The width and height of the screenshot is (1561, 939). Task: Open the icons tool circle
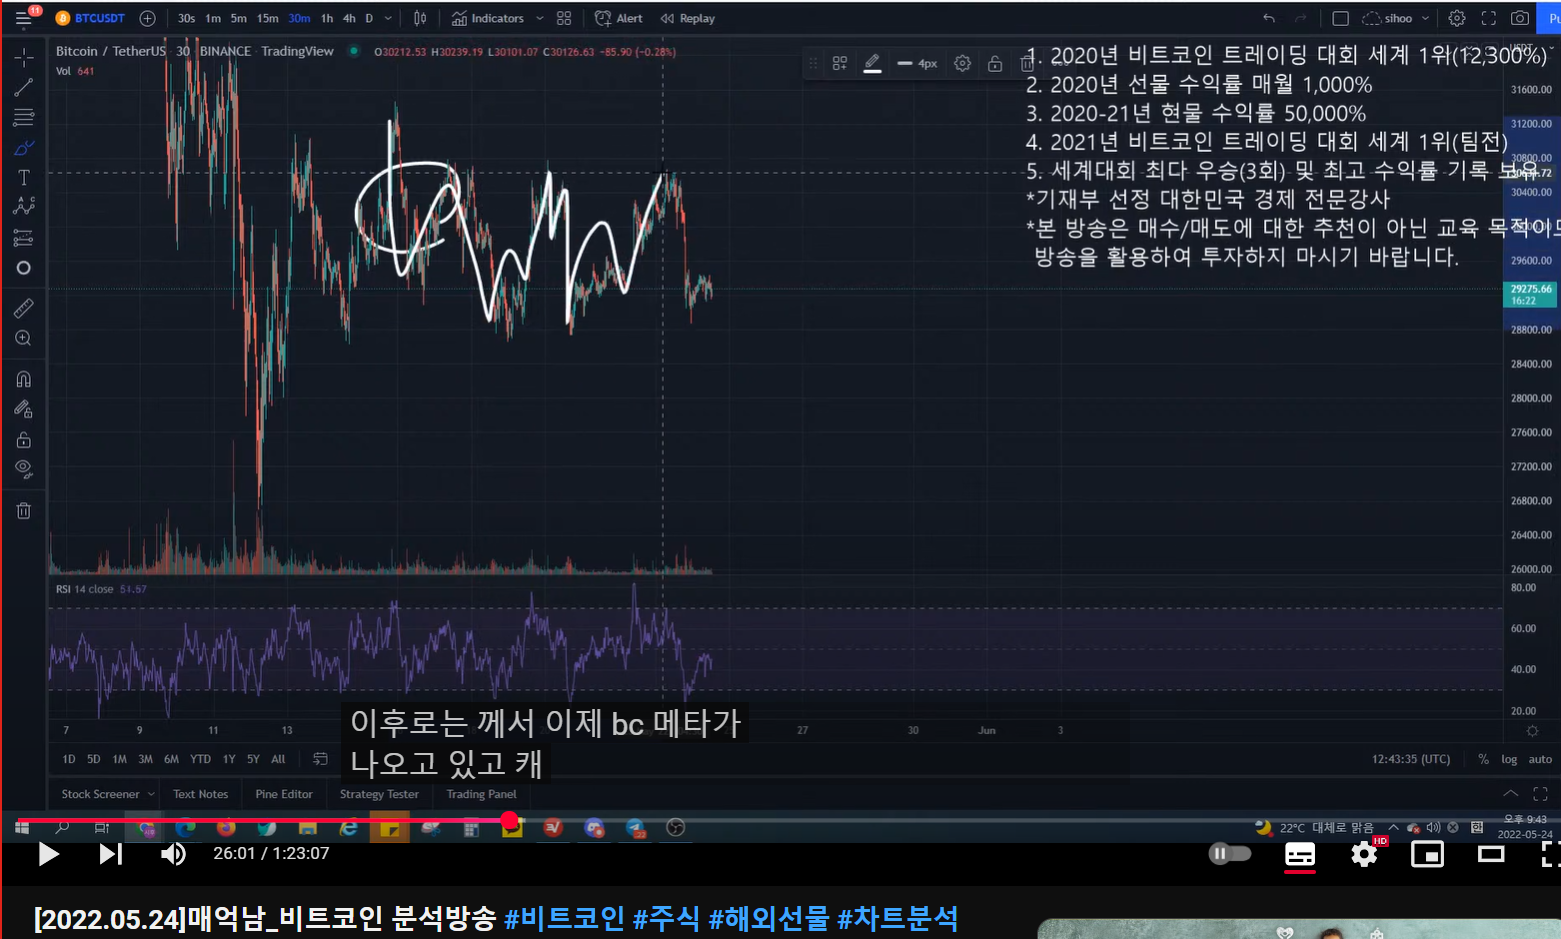point(24,268)
